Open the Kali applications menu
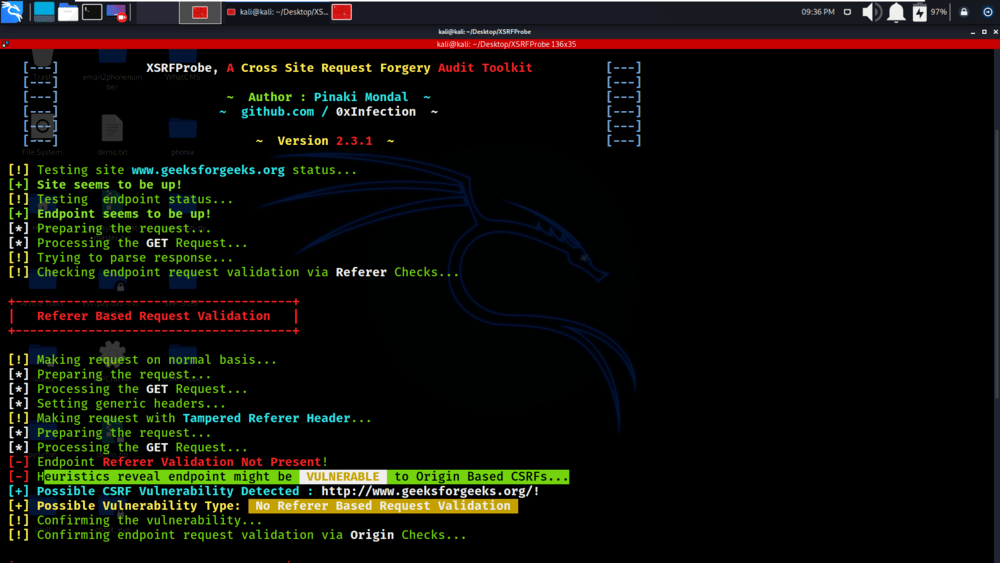This screenshot has width=1000, height=563. [12, 11]
